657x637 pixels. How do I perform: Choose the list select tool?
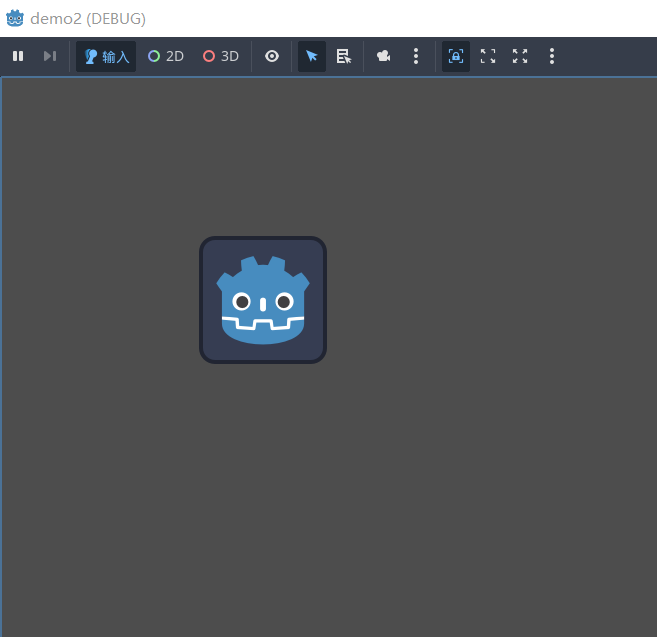click(x=344, y=56)
